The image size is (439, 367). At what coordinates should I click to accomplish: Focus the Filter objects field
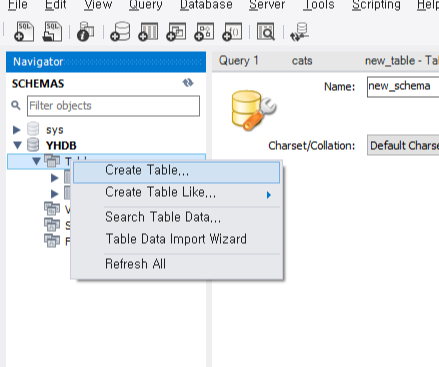[113, 106]
